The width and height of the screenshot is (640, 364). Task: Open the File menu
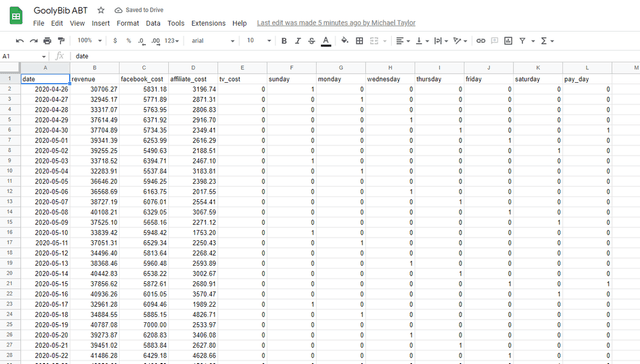38,23
